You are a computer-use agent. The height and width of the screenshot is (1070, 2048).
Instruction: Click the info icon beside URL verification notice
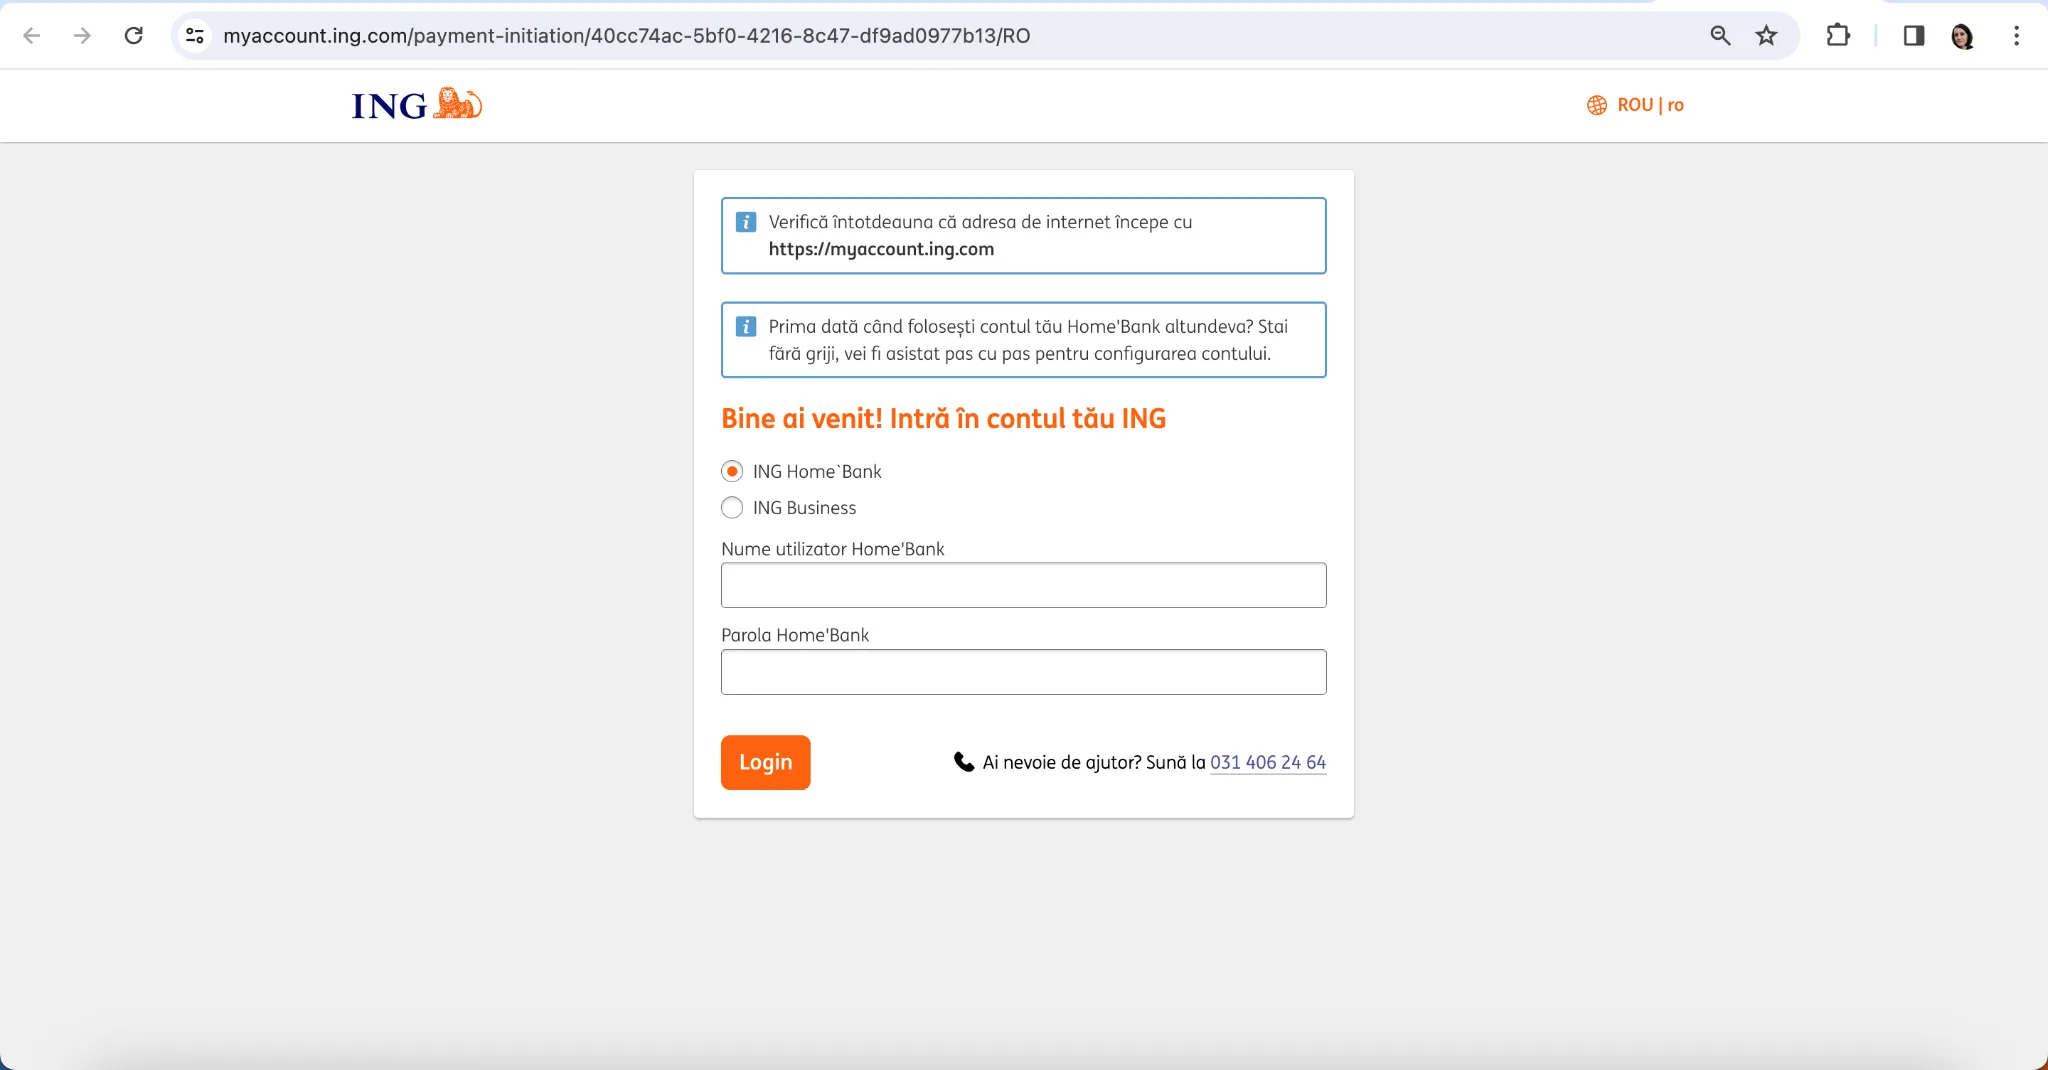(x=746, y=222)
